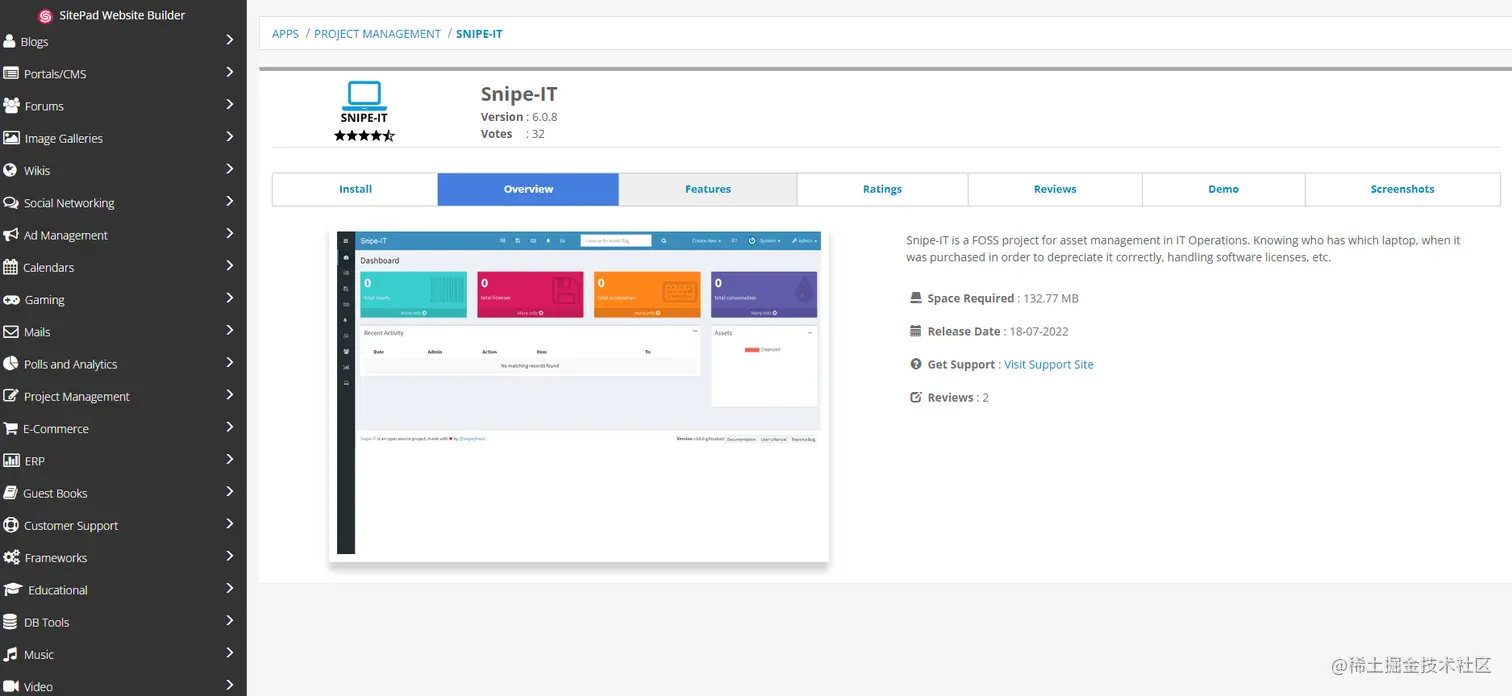Screen dimensions: 1512x696
Task: Open the Visit Support Site link
Action: [x=1048, y=364]
